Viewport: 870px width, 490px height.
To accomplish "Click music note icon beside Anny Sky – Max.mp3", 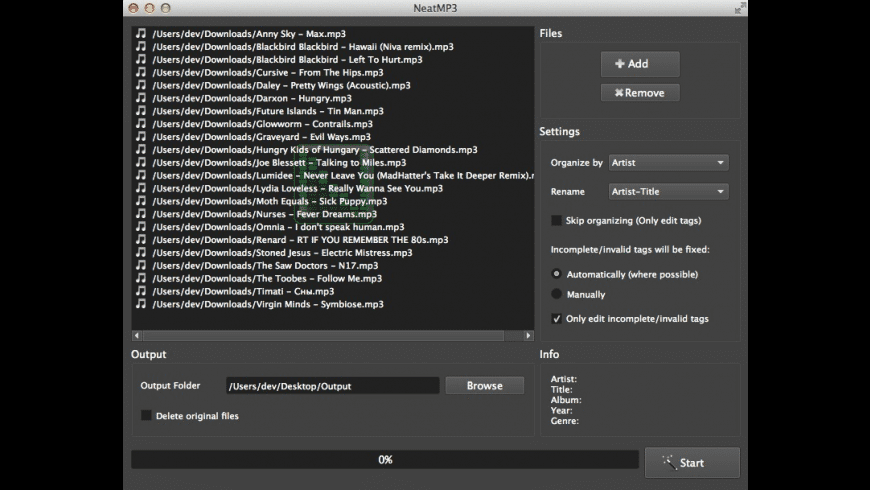I will tap(141, 33).
